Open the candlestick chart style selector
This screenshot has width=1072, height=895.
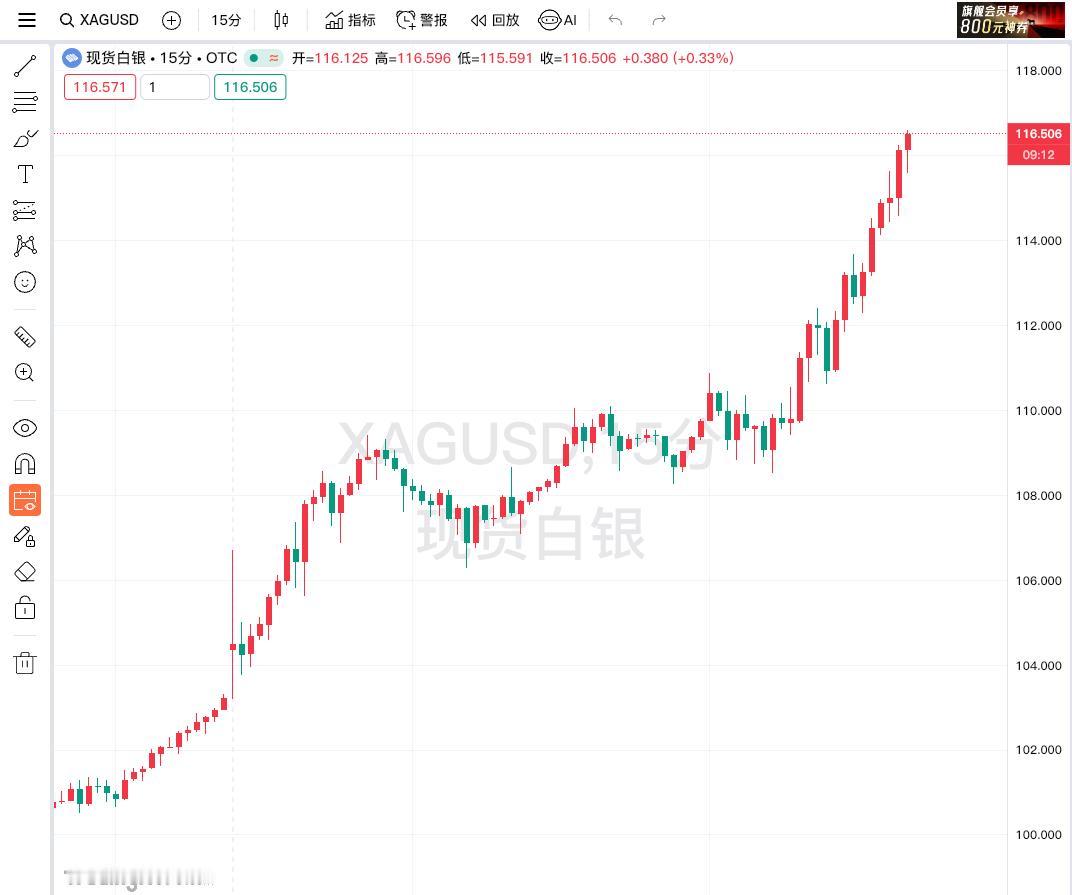coord(281,21)
